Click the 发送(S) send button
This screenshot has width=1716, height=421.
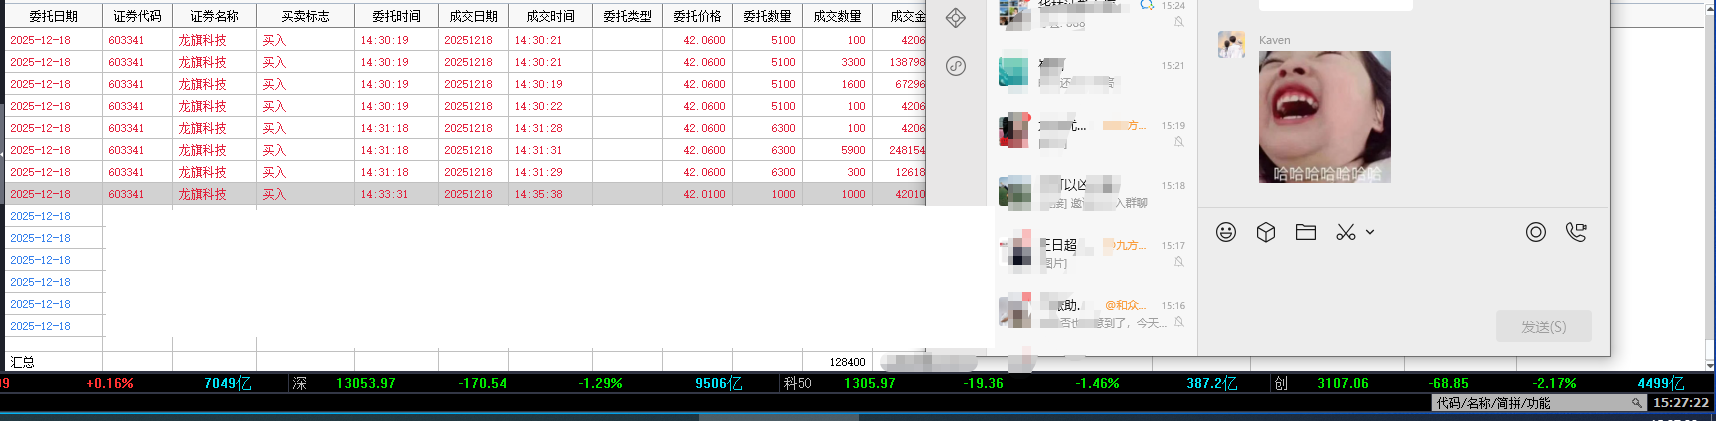click(1543, 327)
